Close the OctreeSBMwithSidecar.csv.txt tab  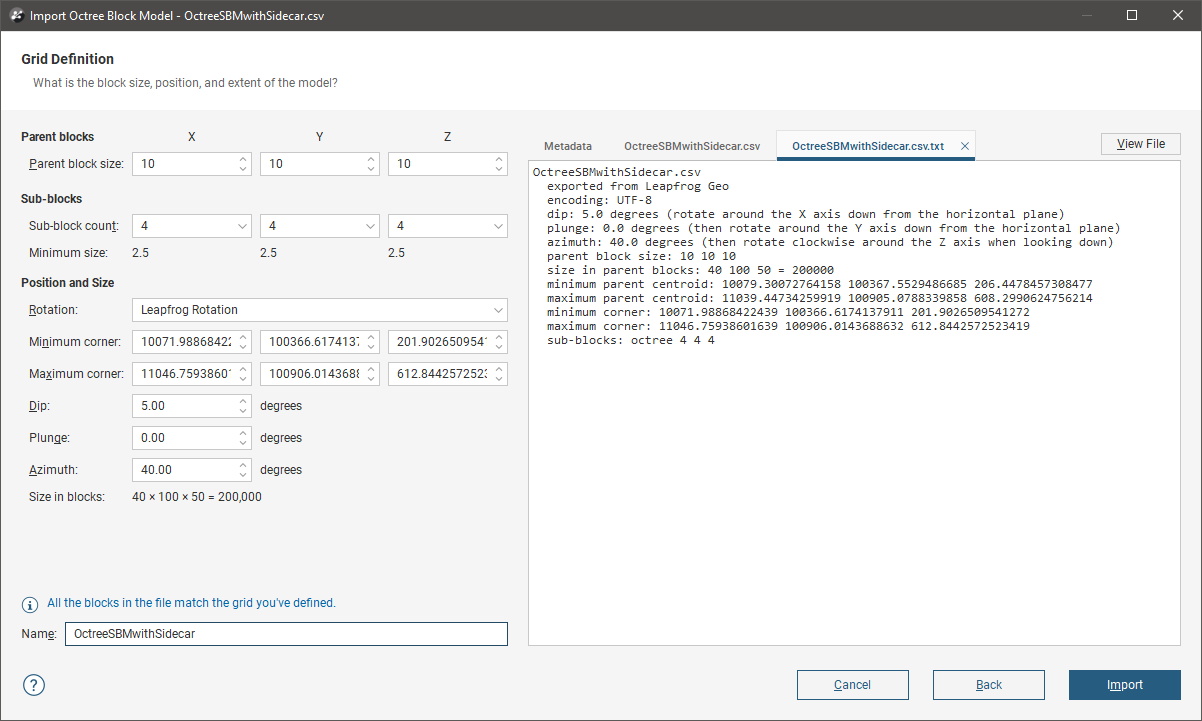(965, 146)
